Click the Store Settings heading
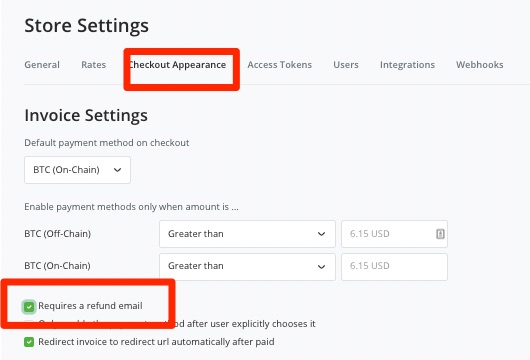This screenshot has height=360, width=530. (x=87, y=26)
